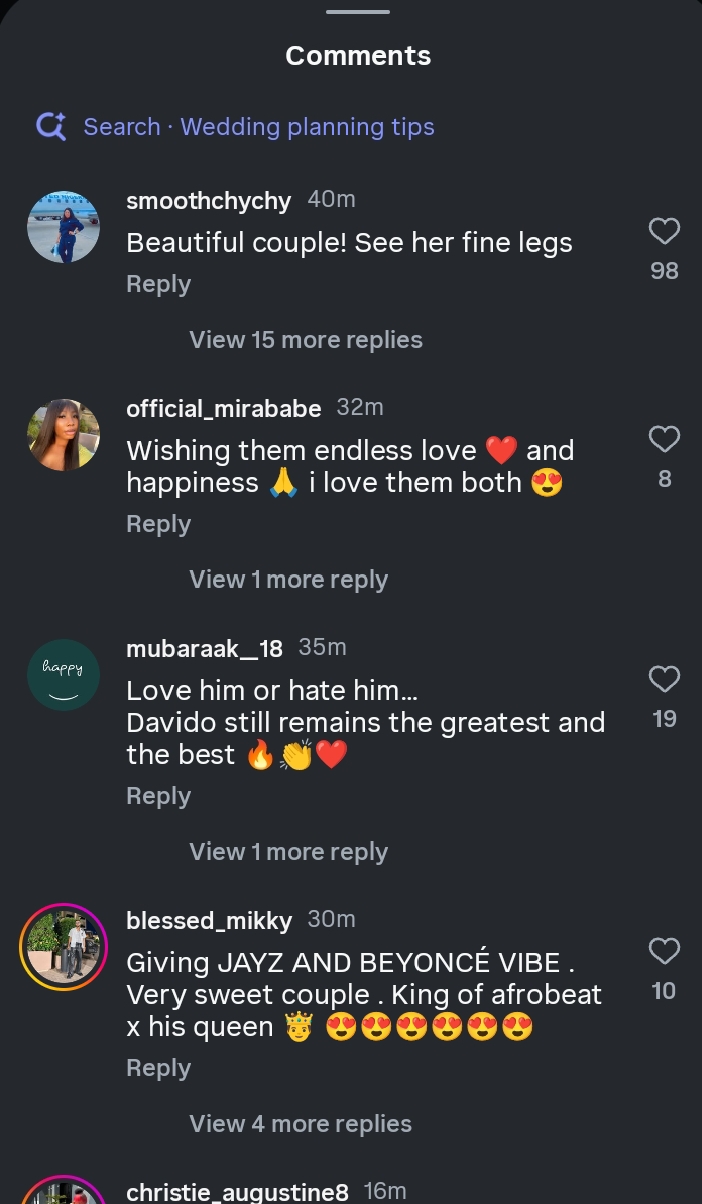Tap the heart on official_mirababe's comment
702x1204 pixels.
(x=664, y=439)
